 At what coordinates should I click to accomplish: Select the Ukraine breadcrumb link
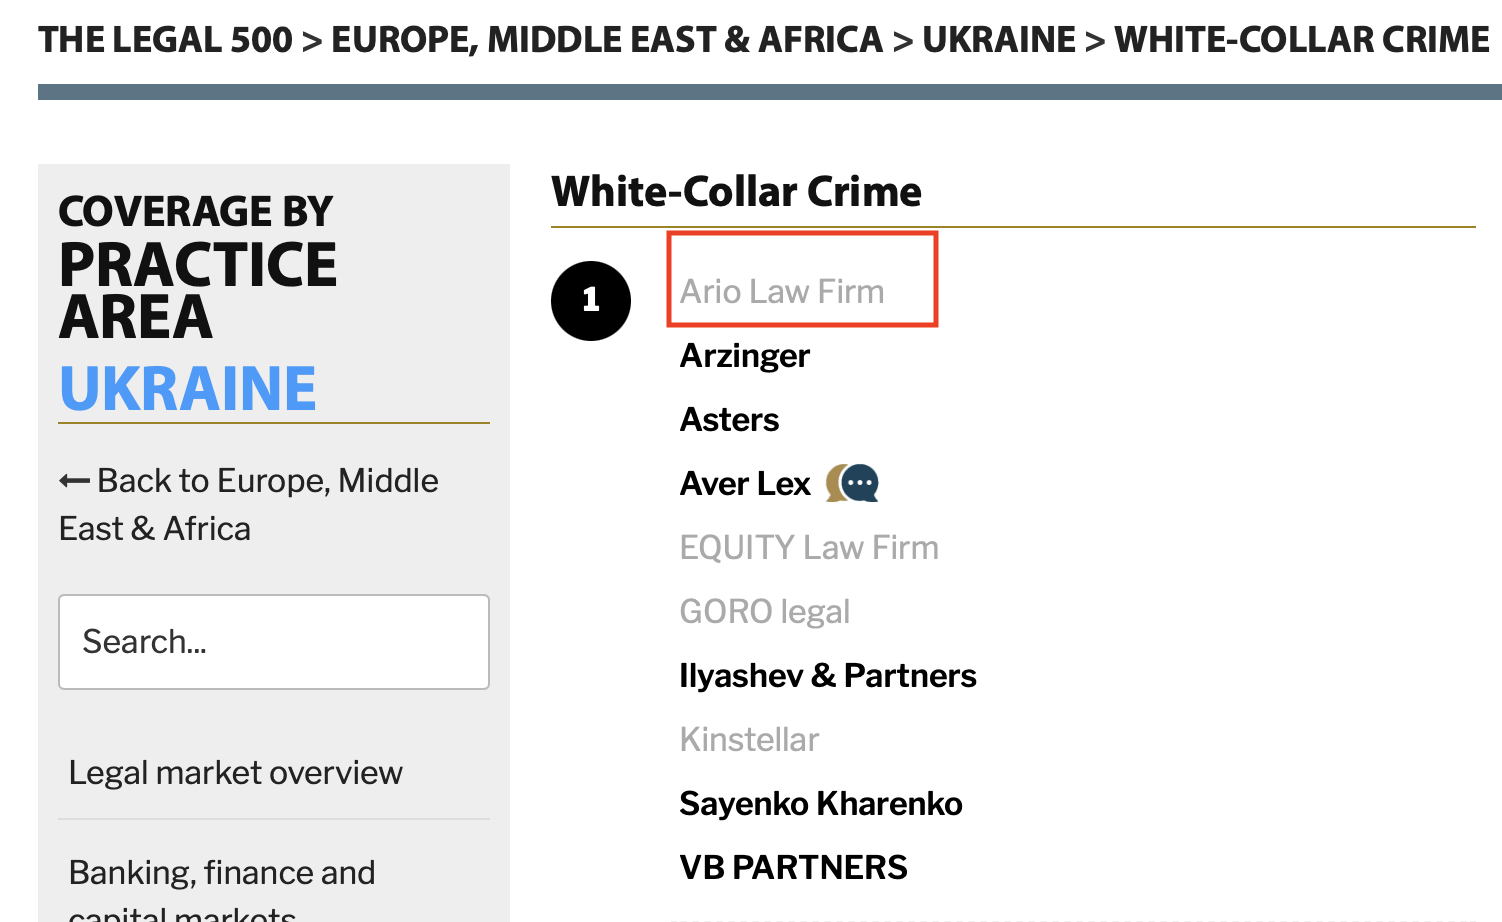coord(999,40)
